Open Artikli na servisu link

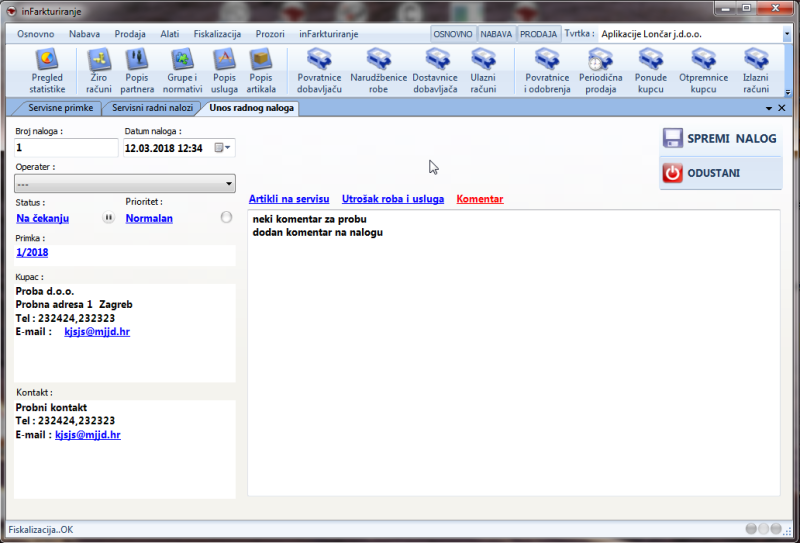(289, 199)
